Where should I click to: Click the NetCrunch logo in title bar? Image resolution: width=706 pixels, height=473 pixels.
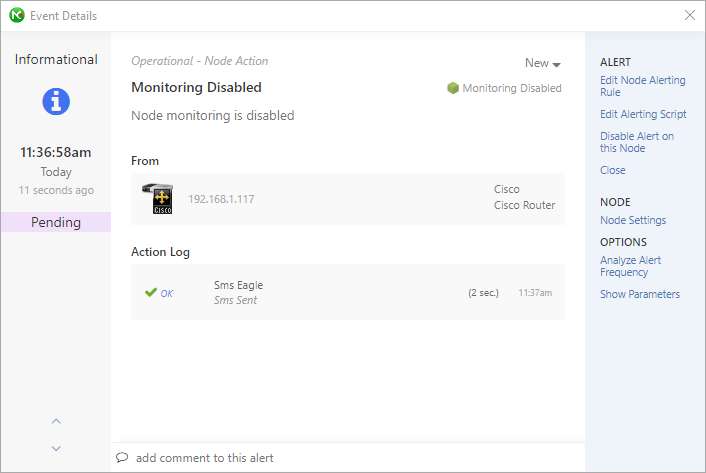point(17,15)
